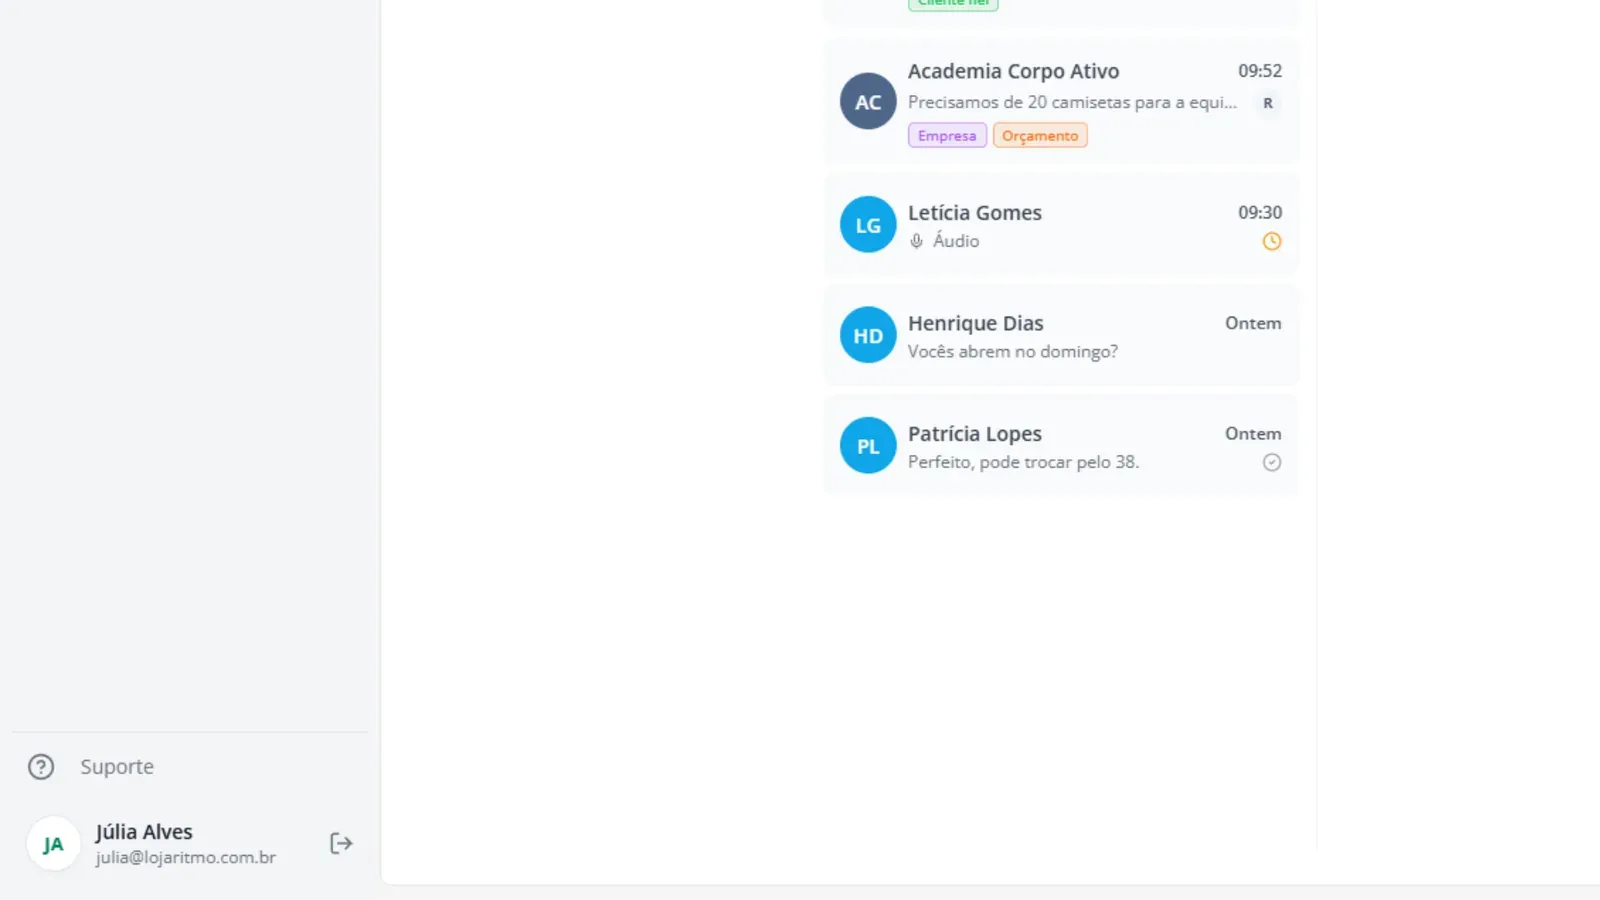Viewport: 1600px width, 900px height.
Task: Click the Empresa tag
Action: click(947, 135)
